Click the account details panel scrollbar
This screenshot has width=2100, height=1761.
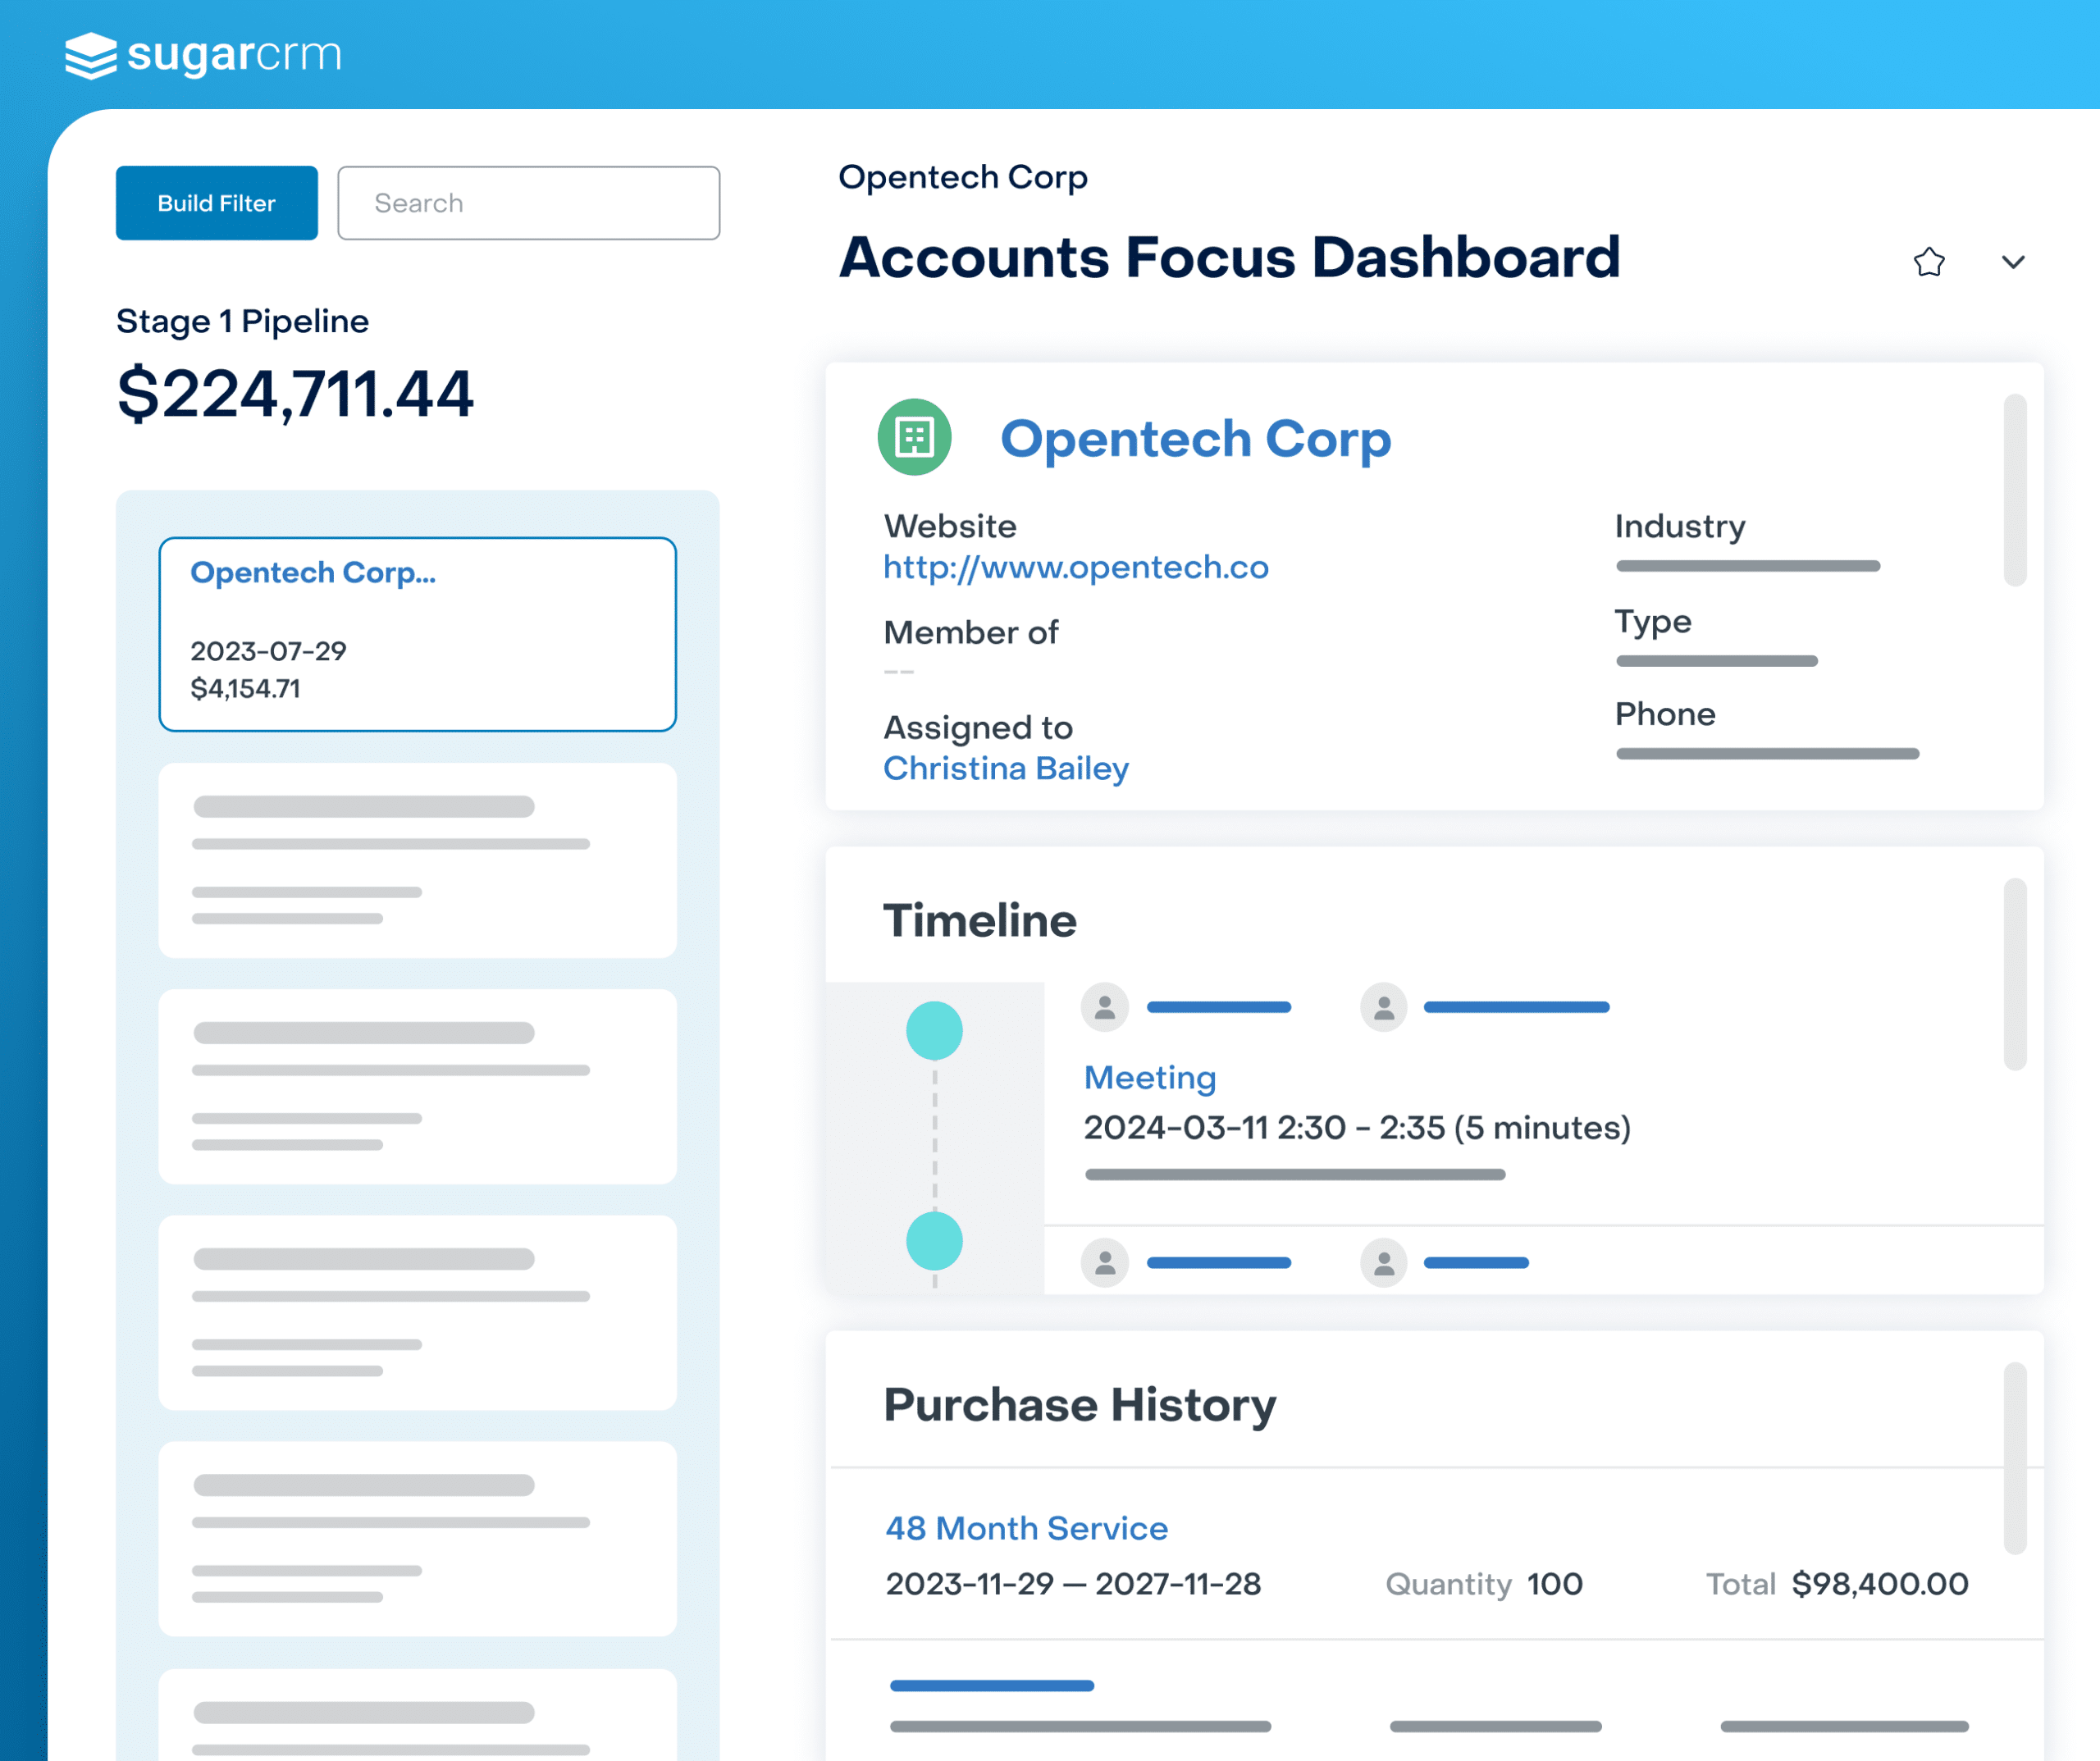[x=2015, y=490]
